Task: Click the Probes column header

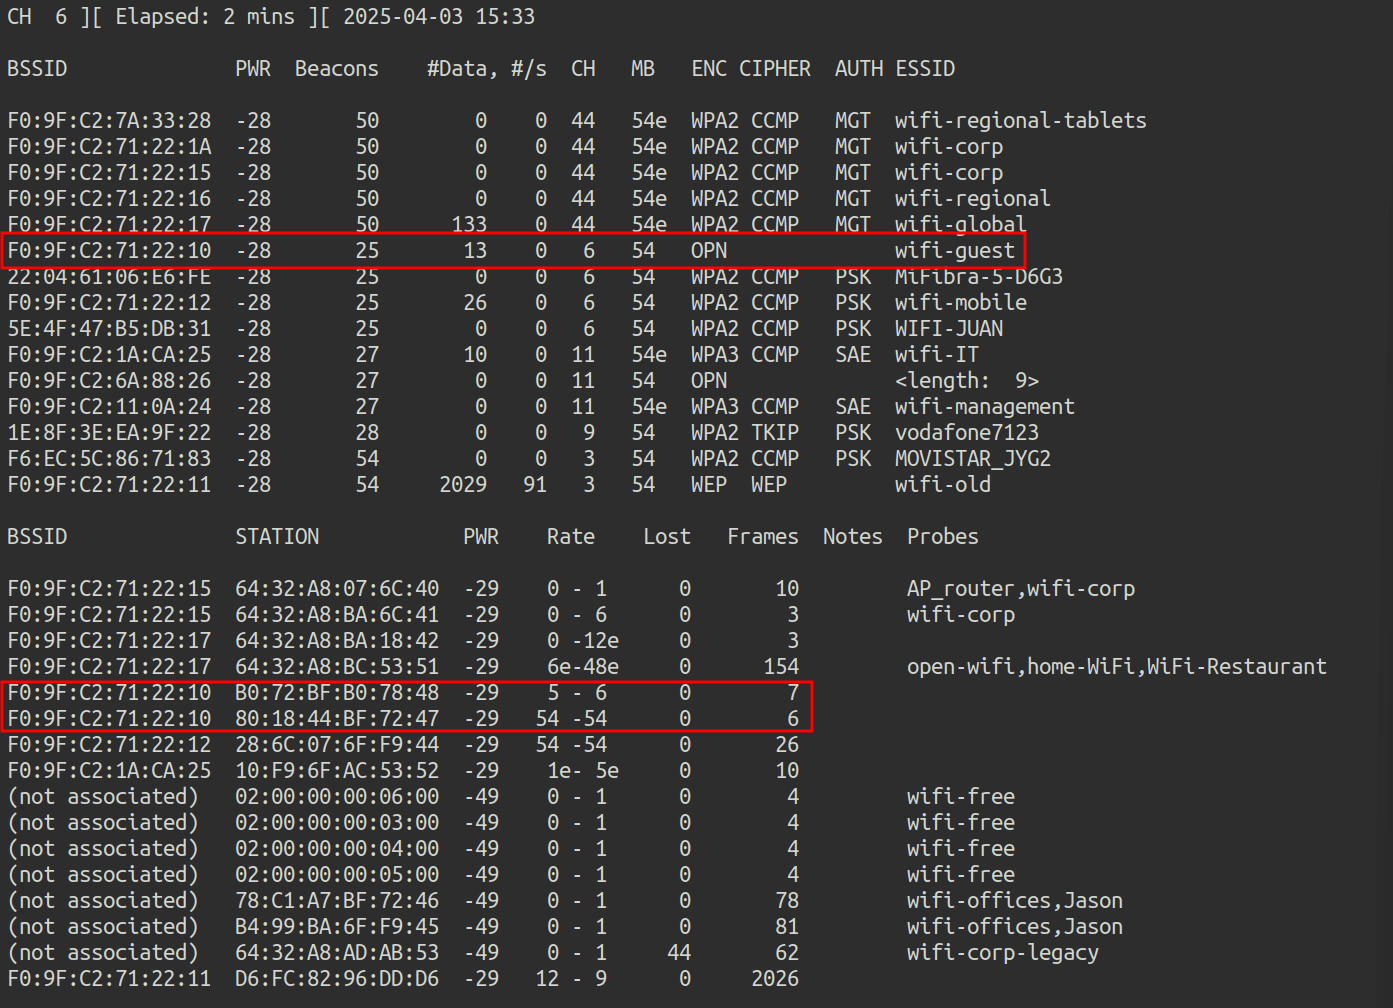Action: click(x=942, y=537)
